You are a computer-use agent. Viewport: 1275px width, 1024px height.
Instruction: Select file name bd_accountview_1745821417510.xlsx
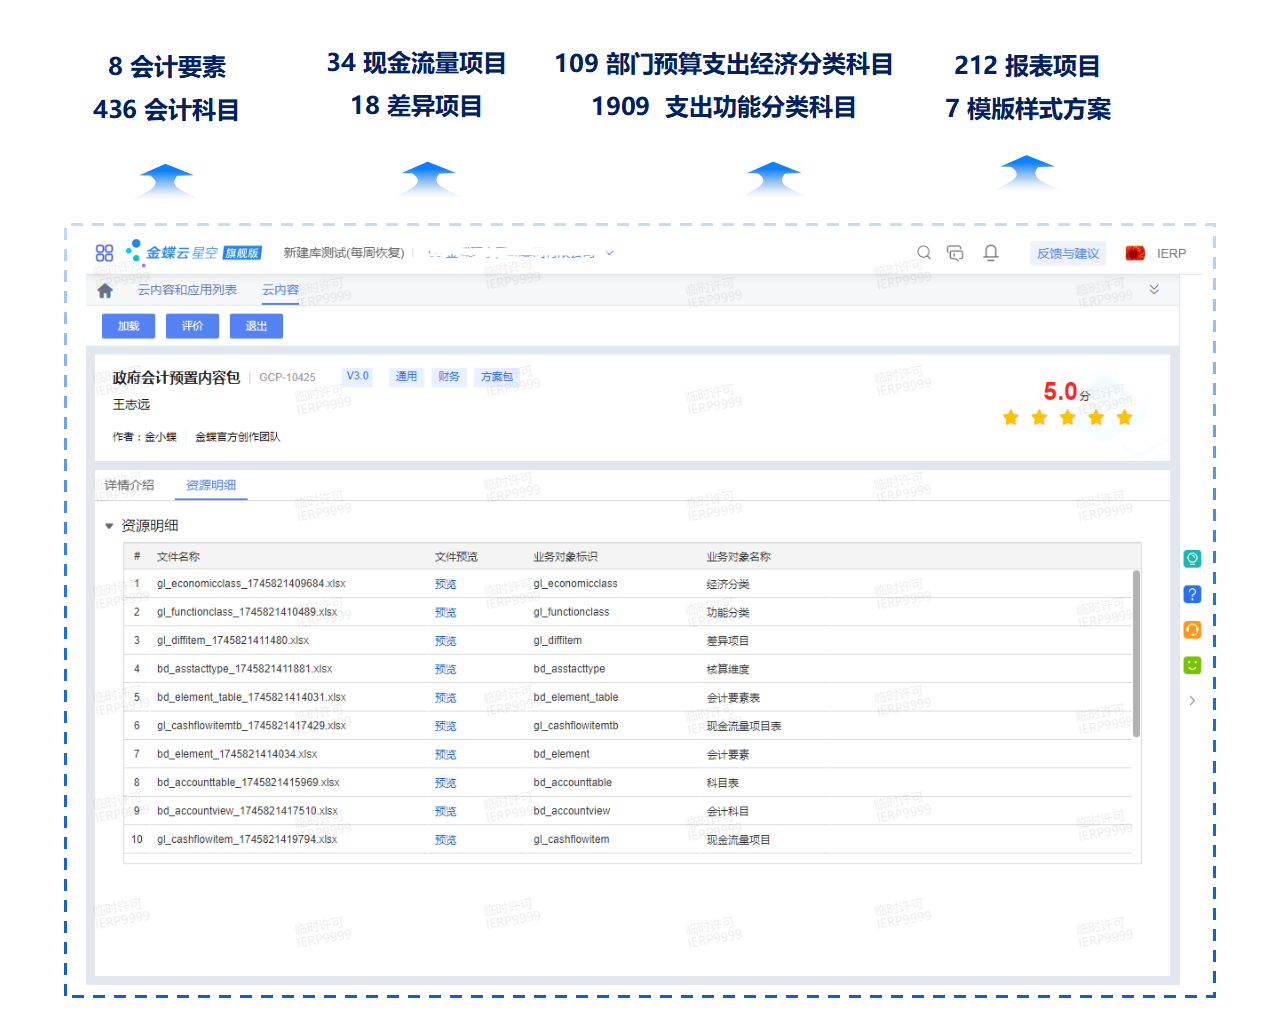(247, 811)
